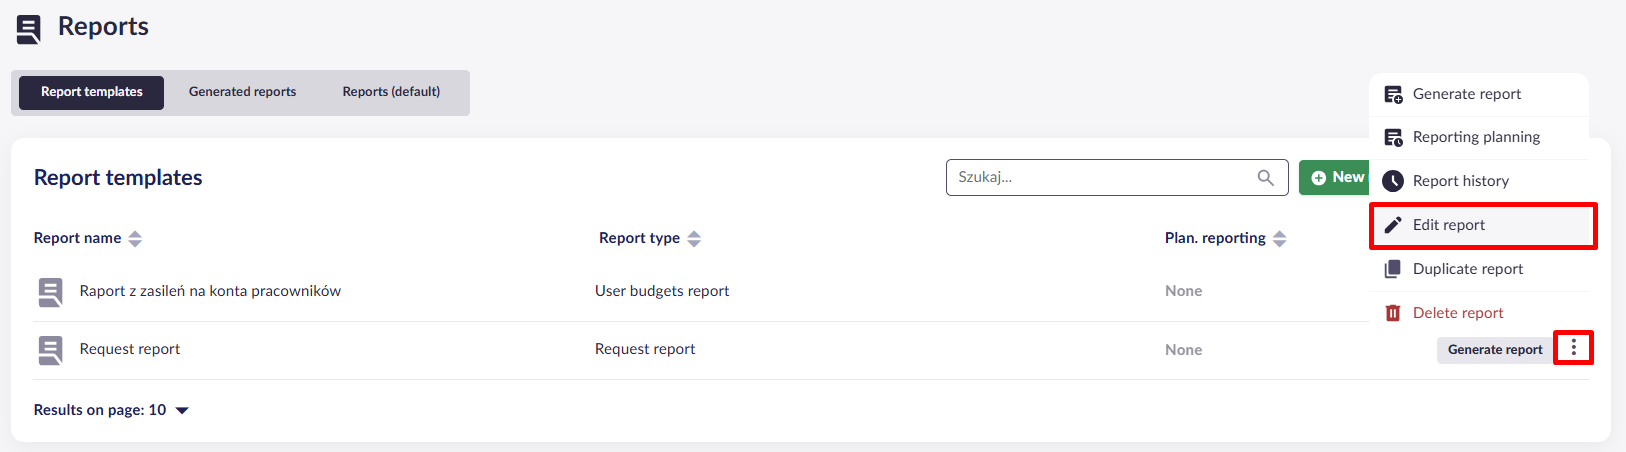1626x452 pixels.
Task: Open Raport z zasileń na konta pracowników
Action: point(210,291)
